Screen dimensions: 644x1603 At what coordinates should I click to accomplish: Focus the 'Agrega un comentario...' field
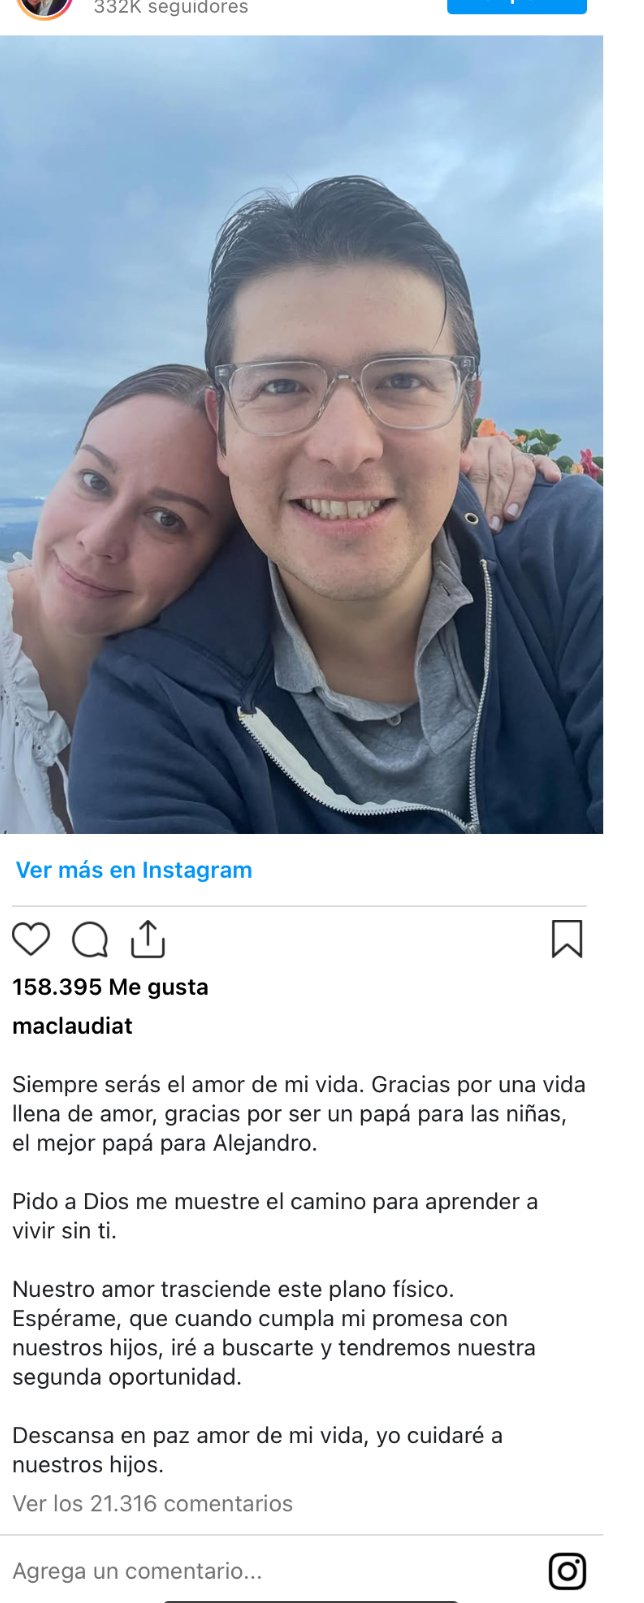tap(275, 1571)
